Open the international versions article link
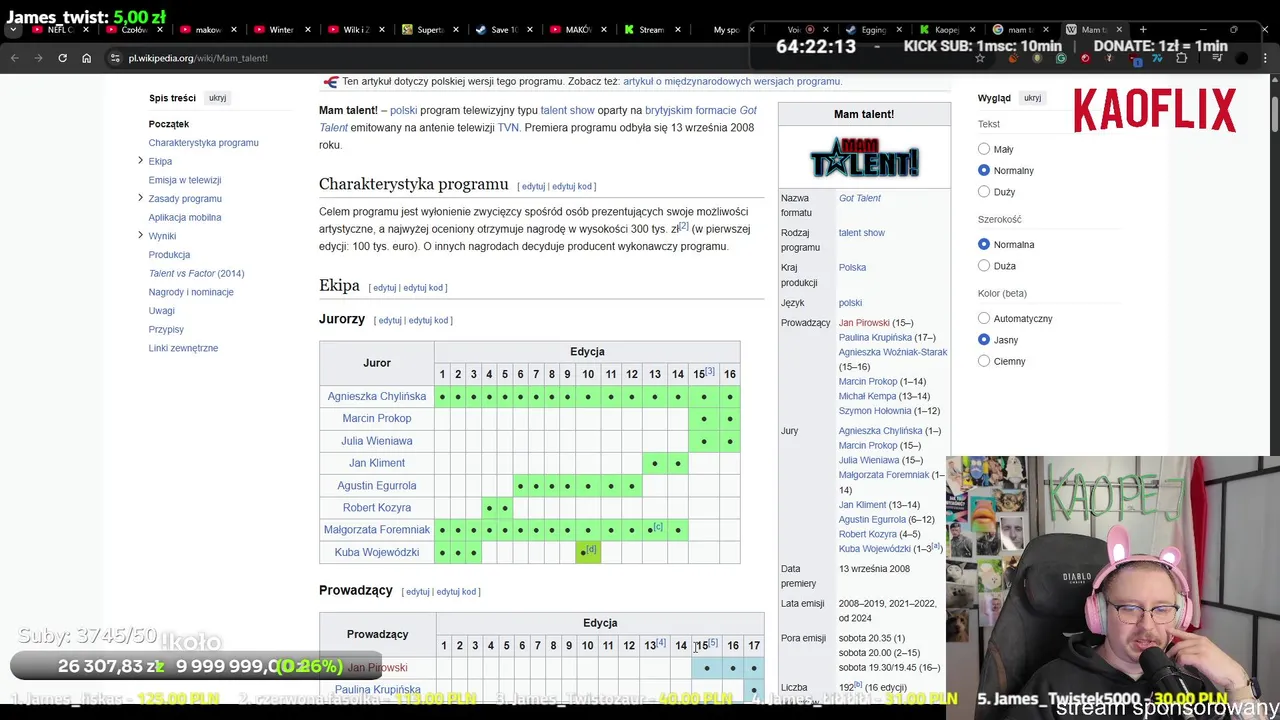The height and width of the screenshot is (720, 1280). coord(732,81)
